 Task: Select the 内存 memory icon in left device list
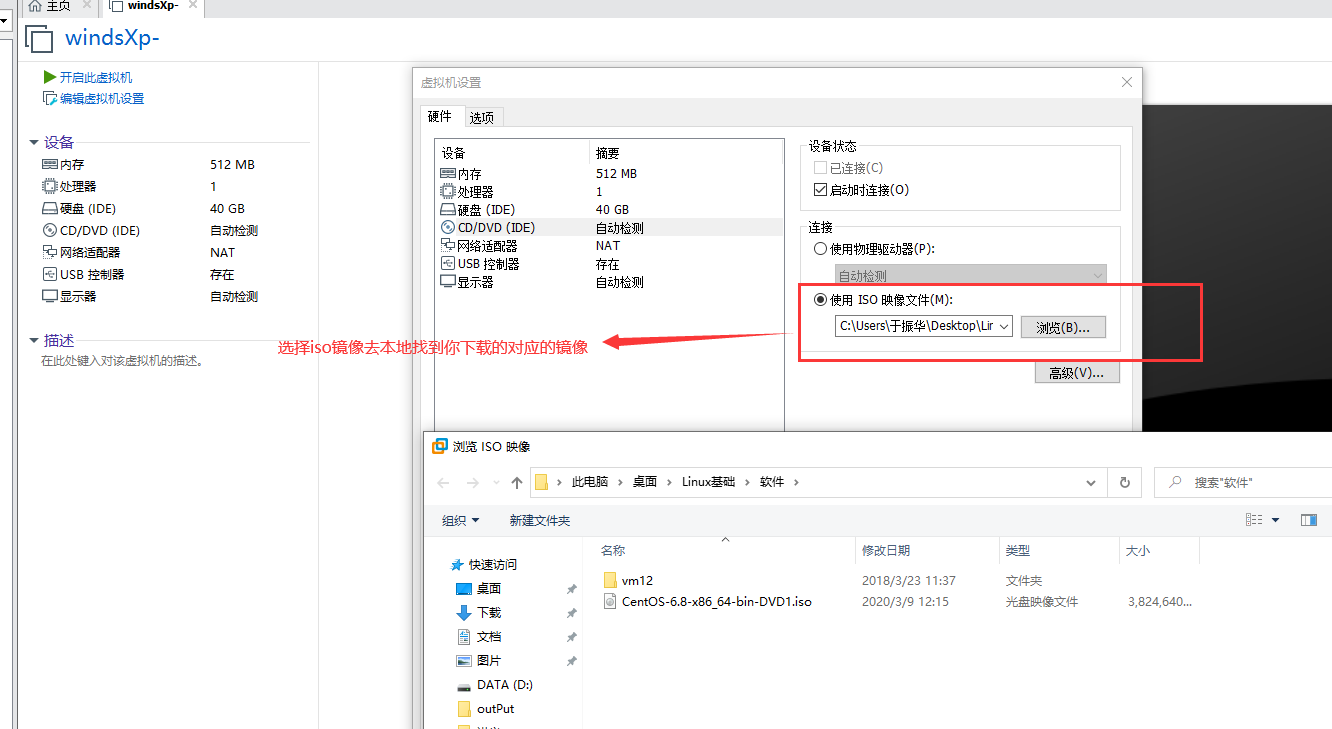click(50, 164)
